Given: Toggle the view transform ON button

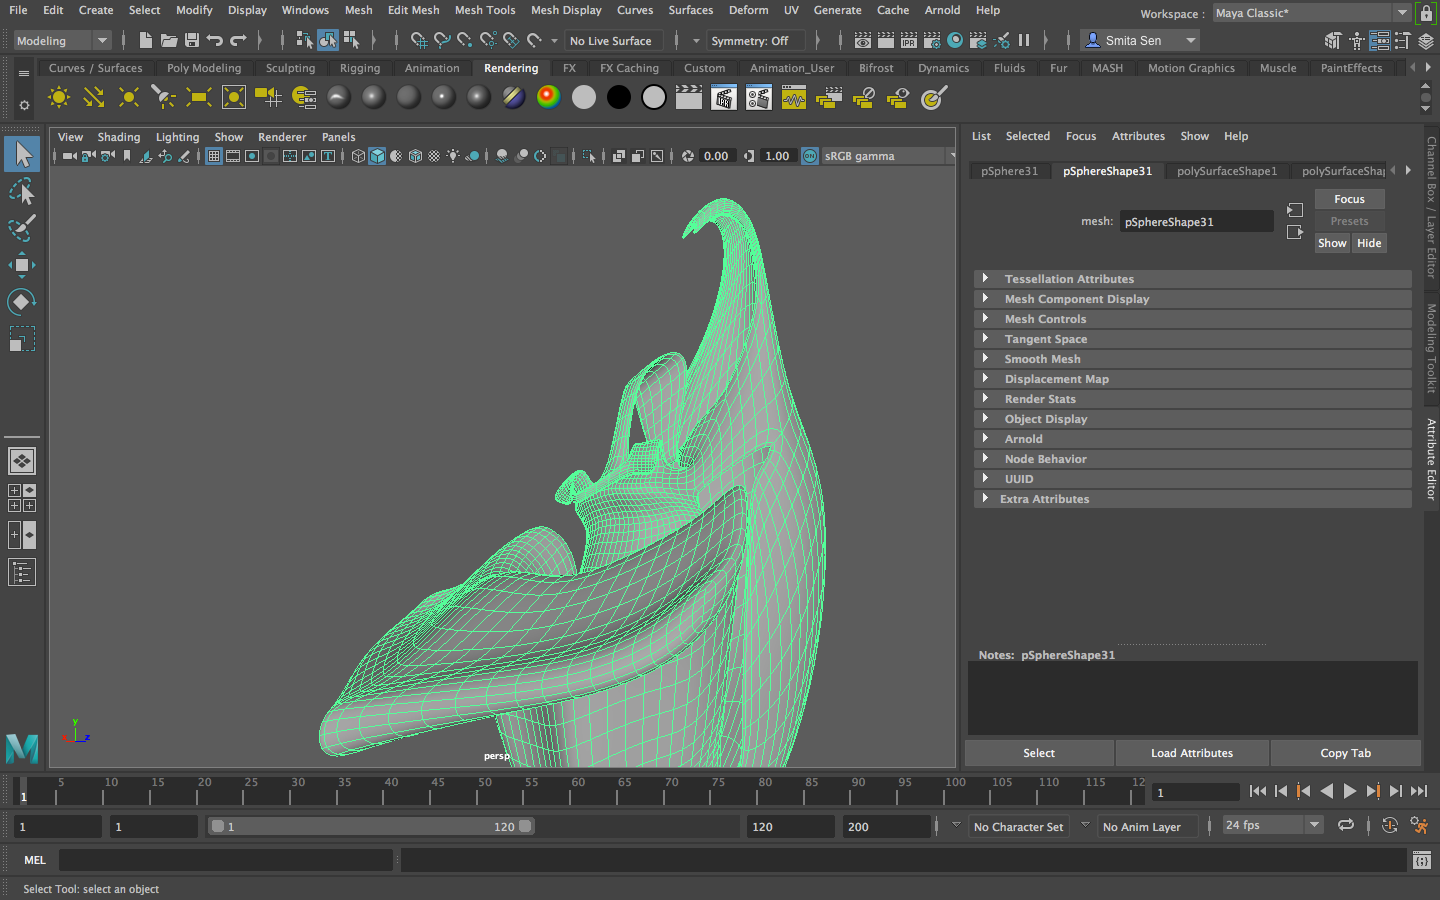Looking at the screenshot, I should tap(810, 156).
